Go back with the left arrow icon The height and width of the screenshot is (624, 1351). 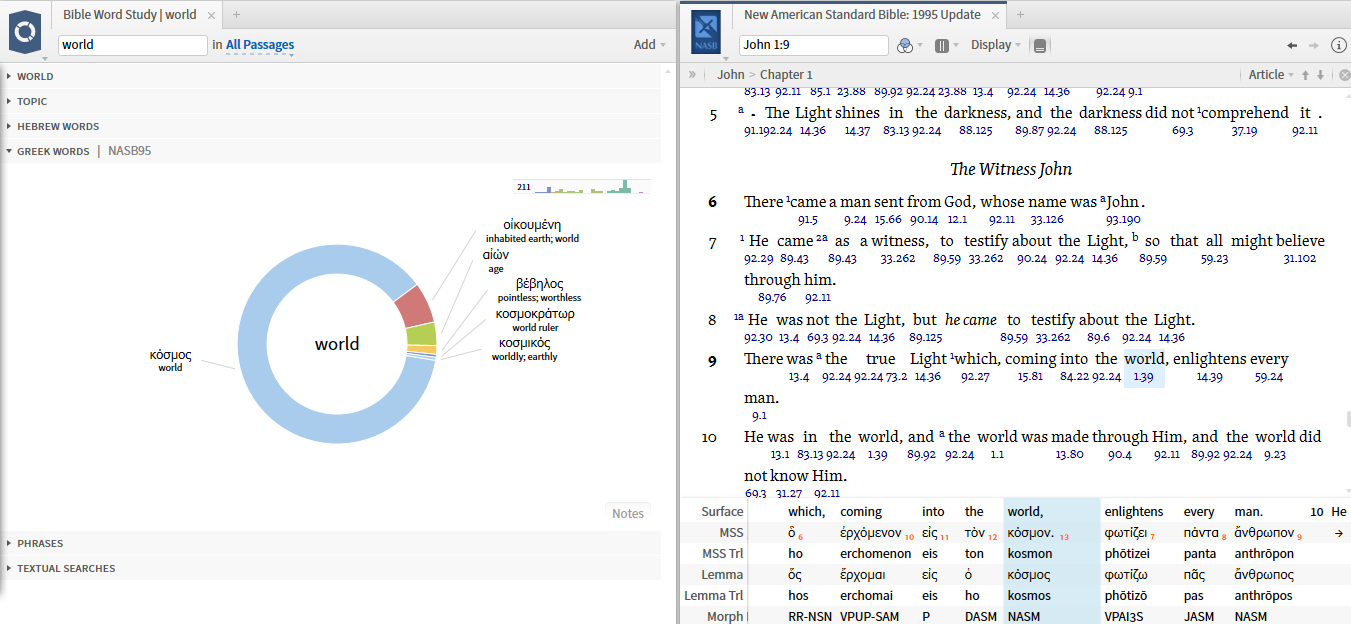click(x=1292, y=45)
